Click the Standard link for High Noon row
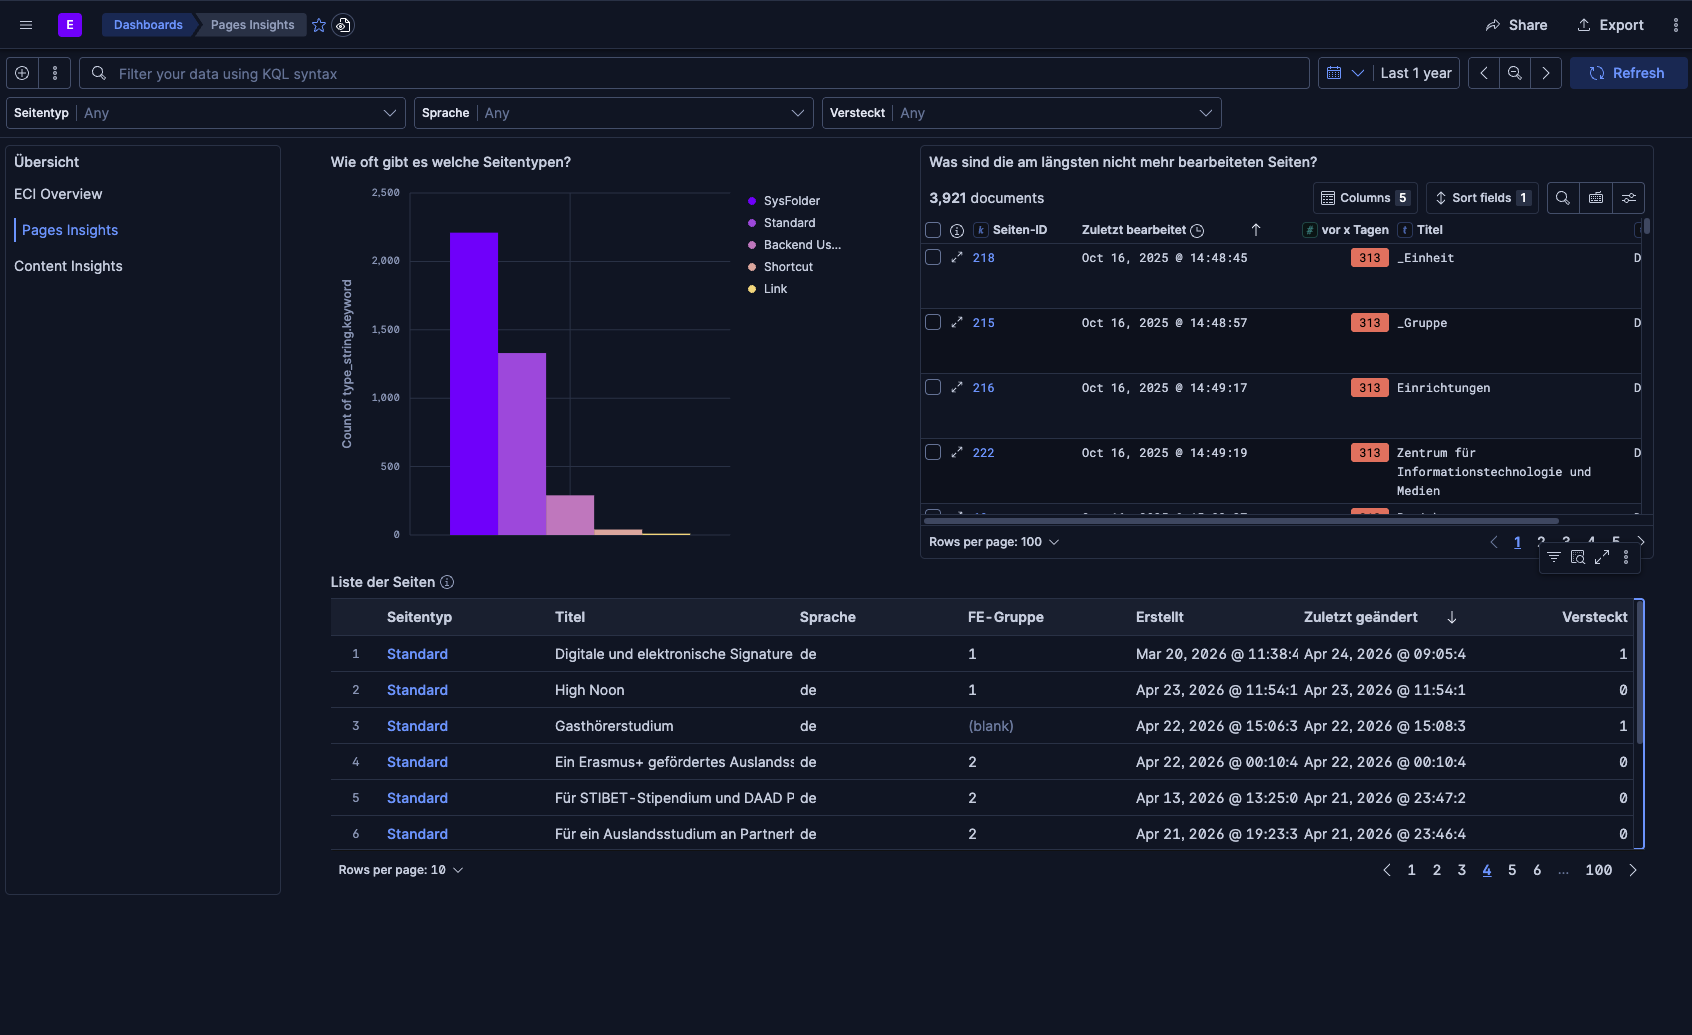This screenshot has height=1035, width=1692. (x=417, y=690)
